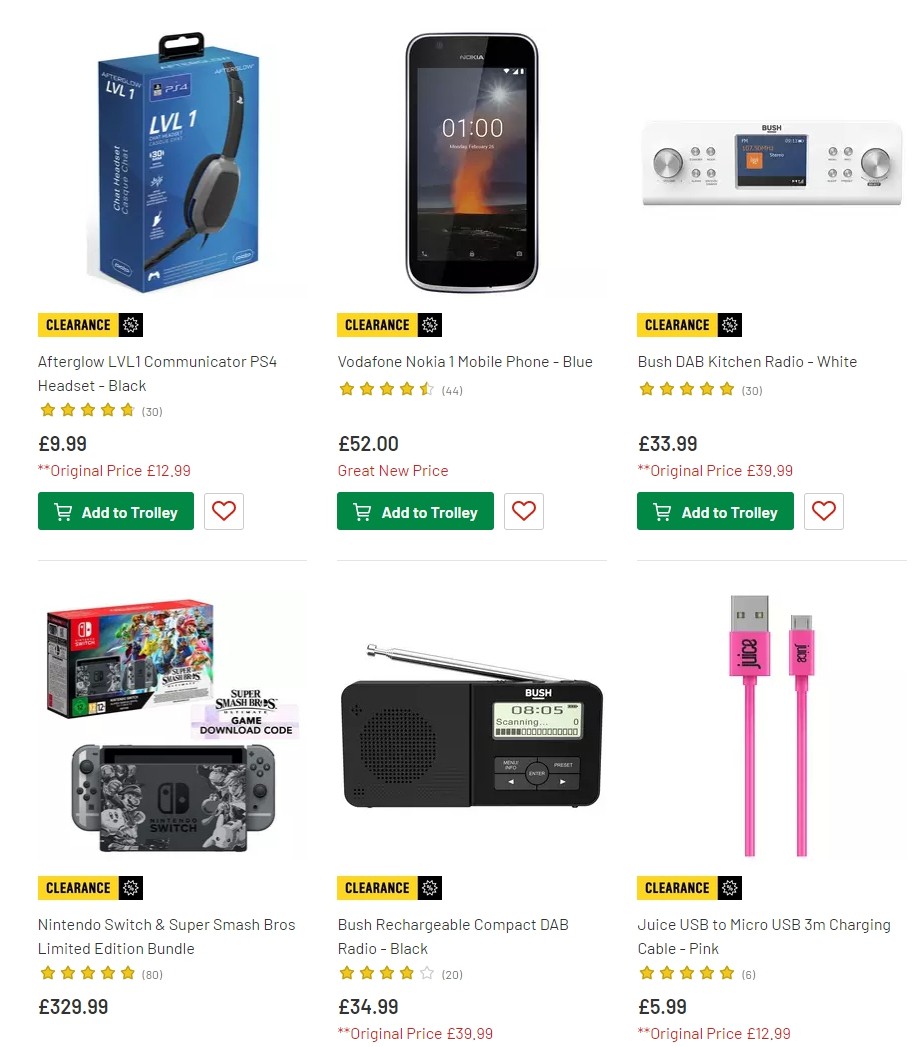Screen dimensions: 916x1047
Task: Click the Clearance badge icon on the Bush Rechargeable Radio
Action: [430, 887]
